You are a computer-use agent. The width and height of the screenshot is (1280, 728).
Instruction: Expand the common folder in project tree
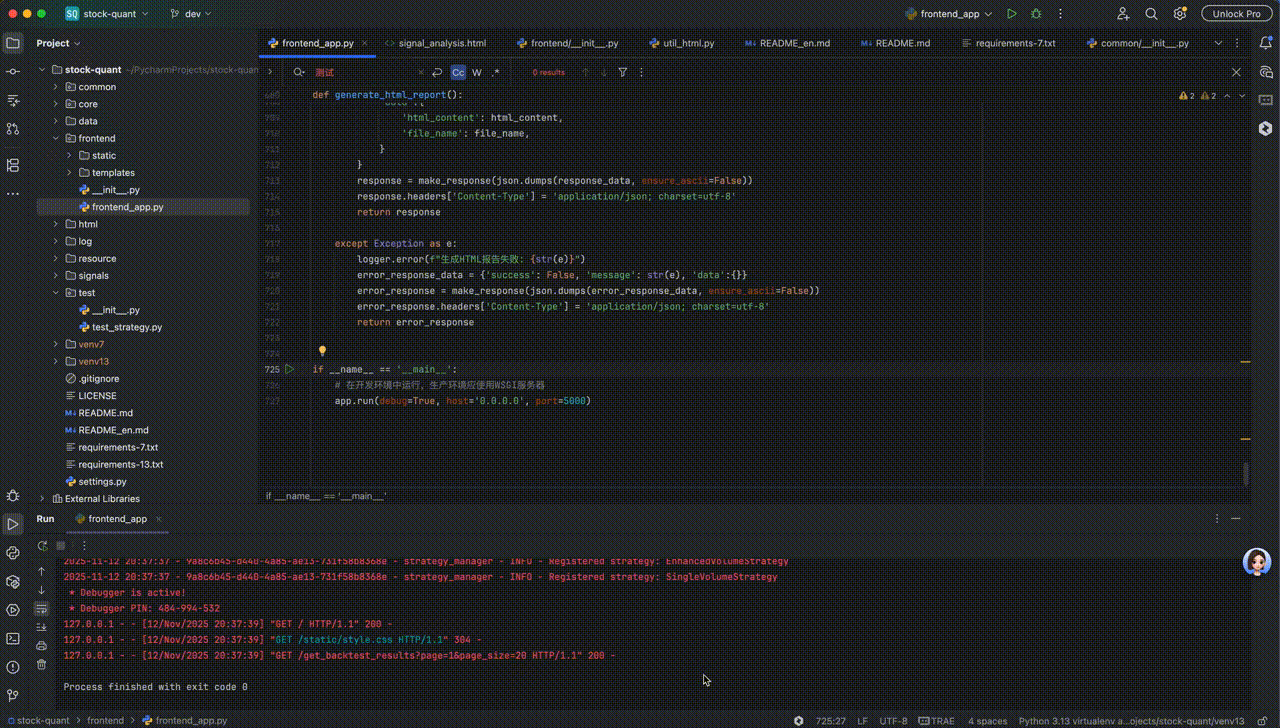click(x=56, y=87)
